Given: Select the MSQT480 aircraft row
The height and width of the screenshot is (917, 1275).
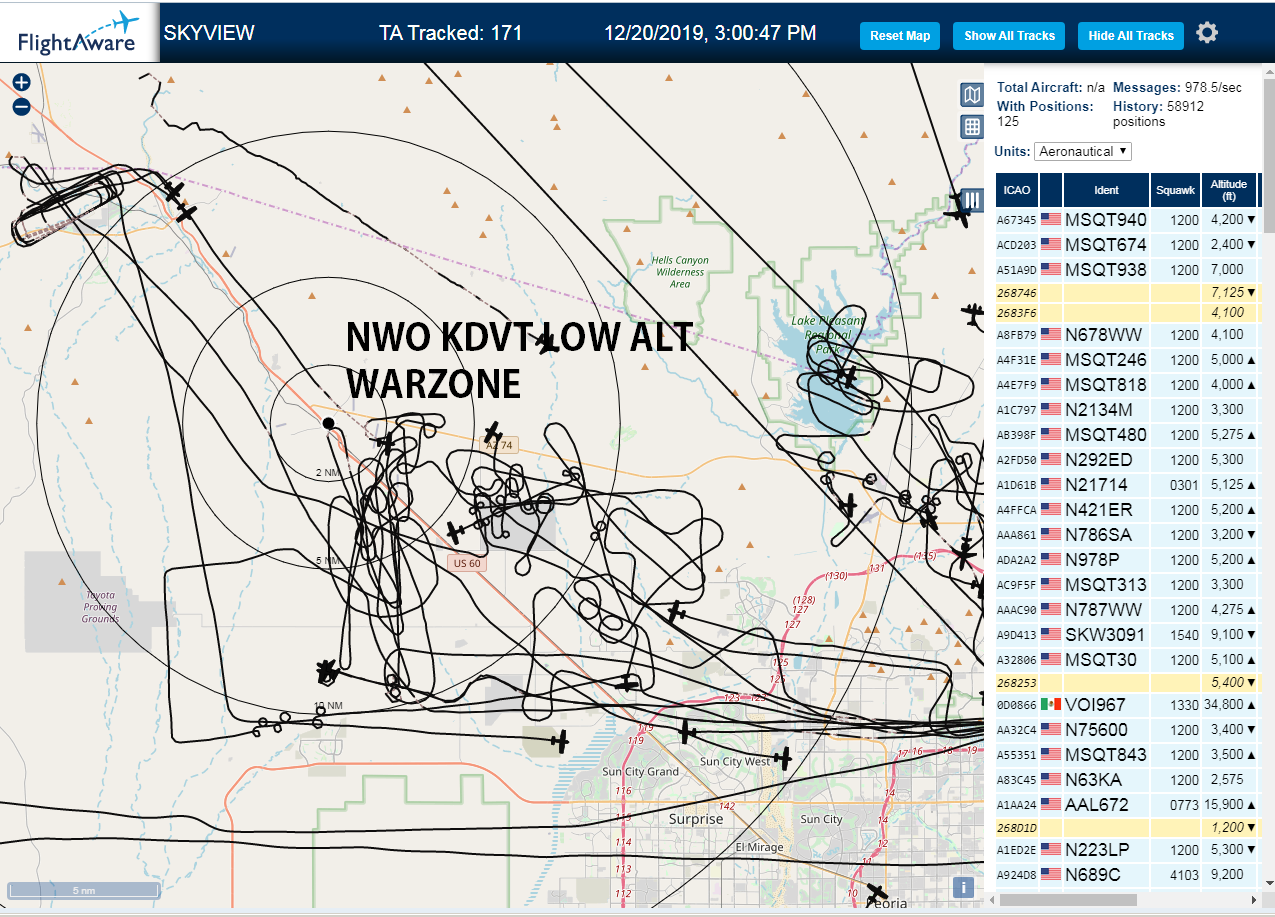Looking at the screenshot, I should click(x=1127, y=435).
